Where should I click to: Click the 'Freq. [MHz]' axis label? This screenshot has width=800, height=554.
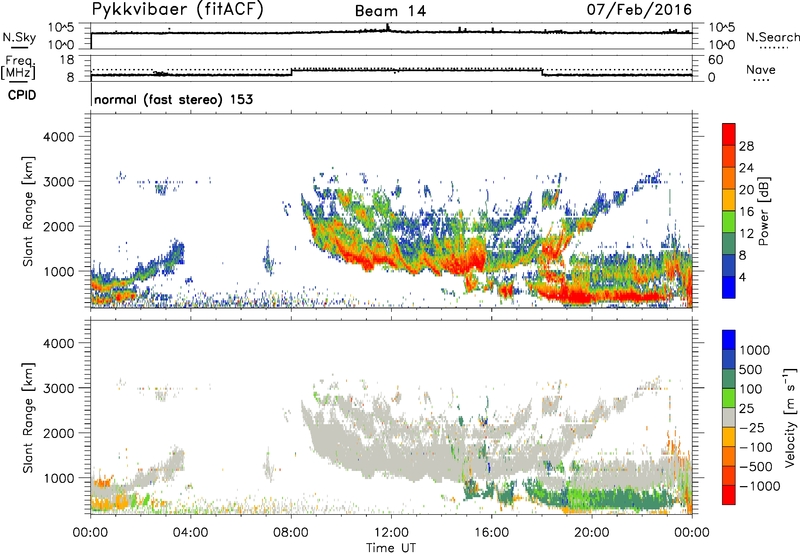pyautogui.click(x=19, y=68)
